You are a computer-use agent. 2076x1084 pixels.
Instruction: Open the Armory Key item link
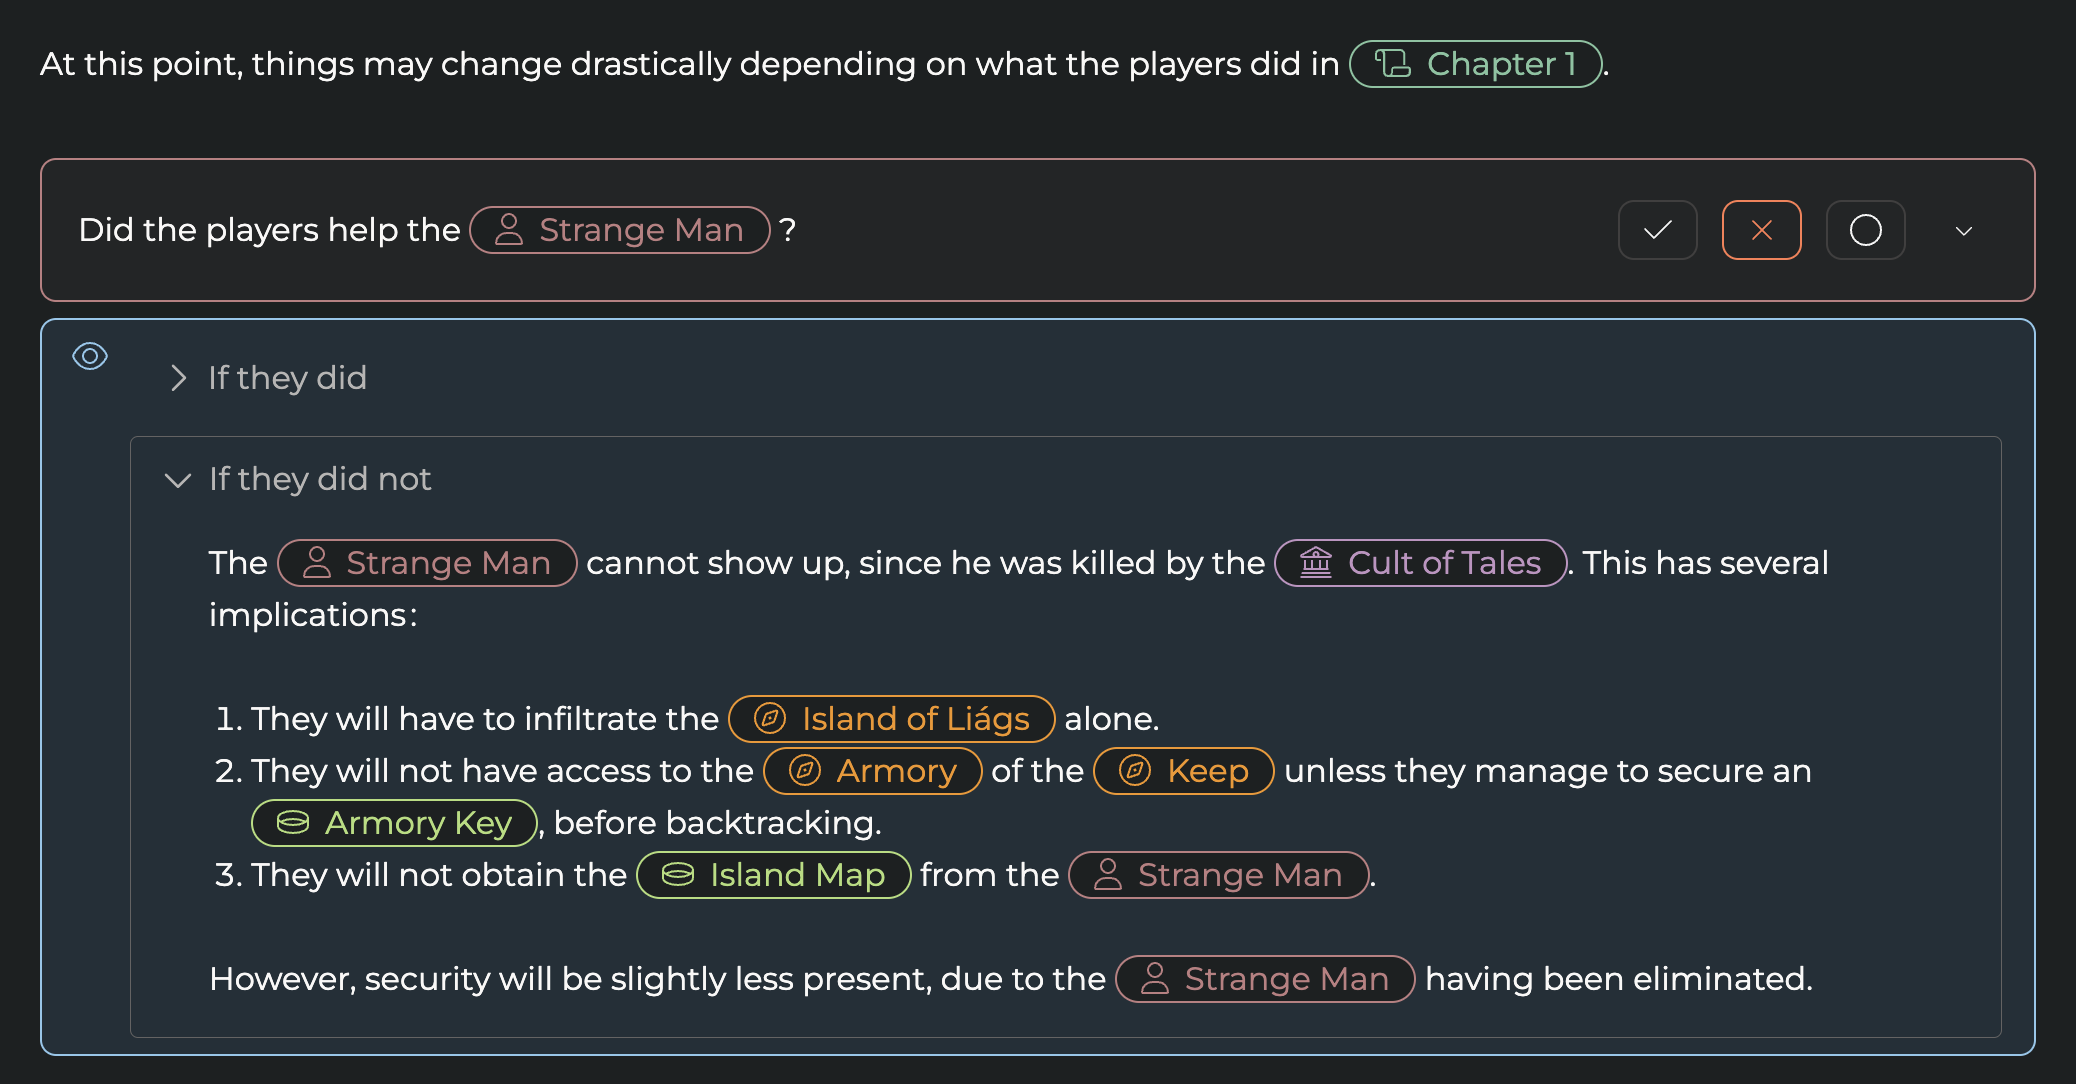tap(417, 823)
